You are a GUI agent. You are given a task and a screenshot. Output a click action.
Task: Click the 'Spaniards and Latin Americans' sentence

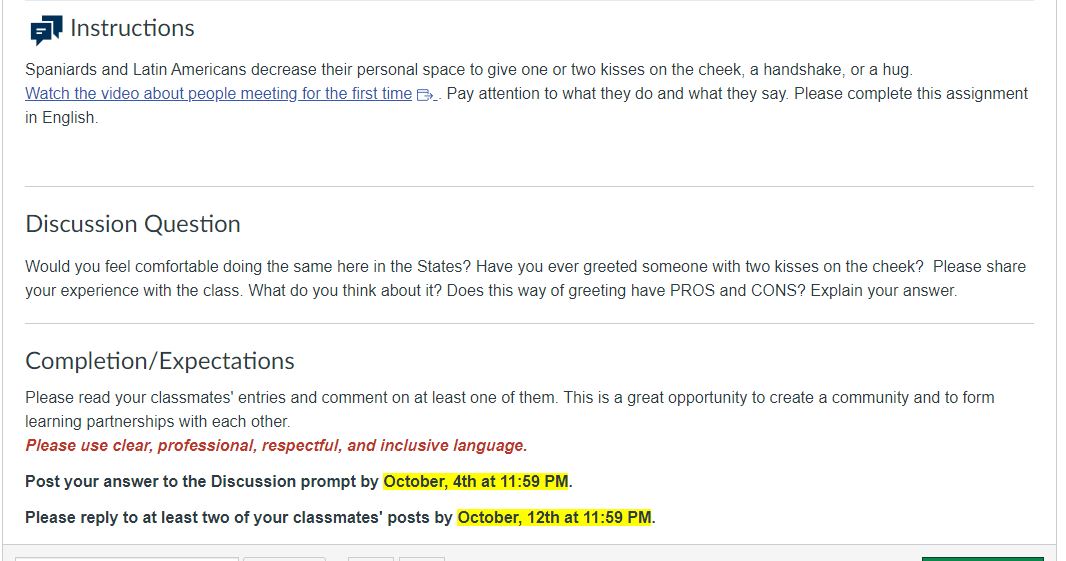point(469,69)
